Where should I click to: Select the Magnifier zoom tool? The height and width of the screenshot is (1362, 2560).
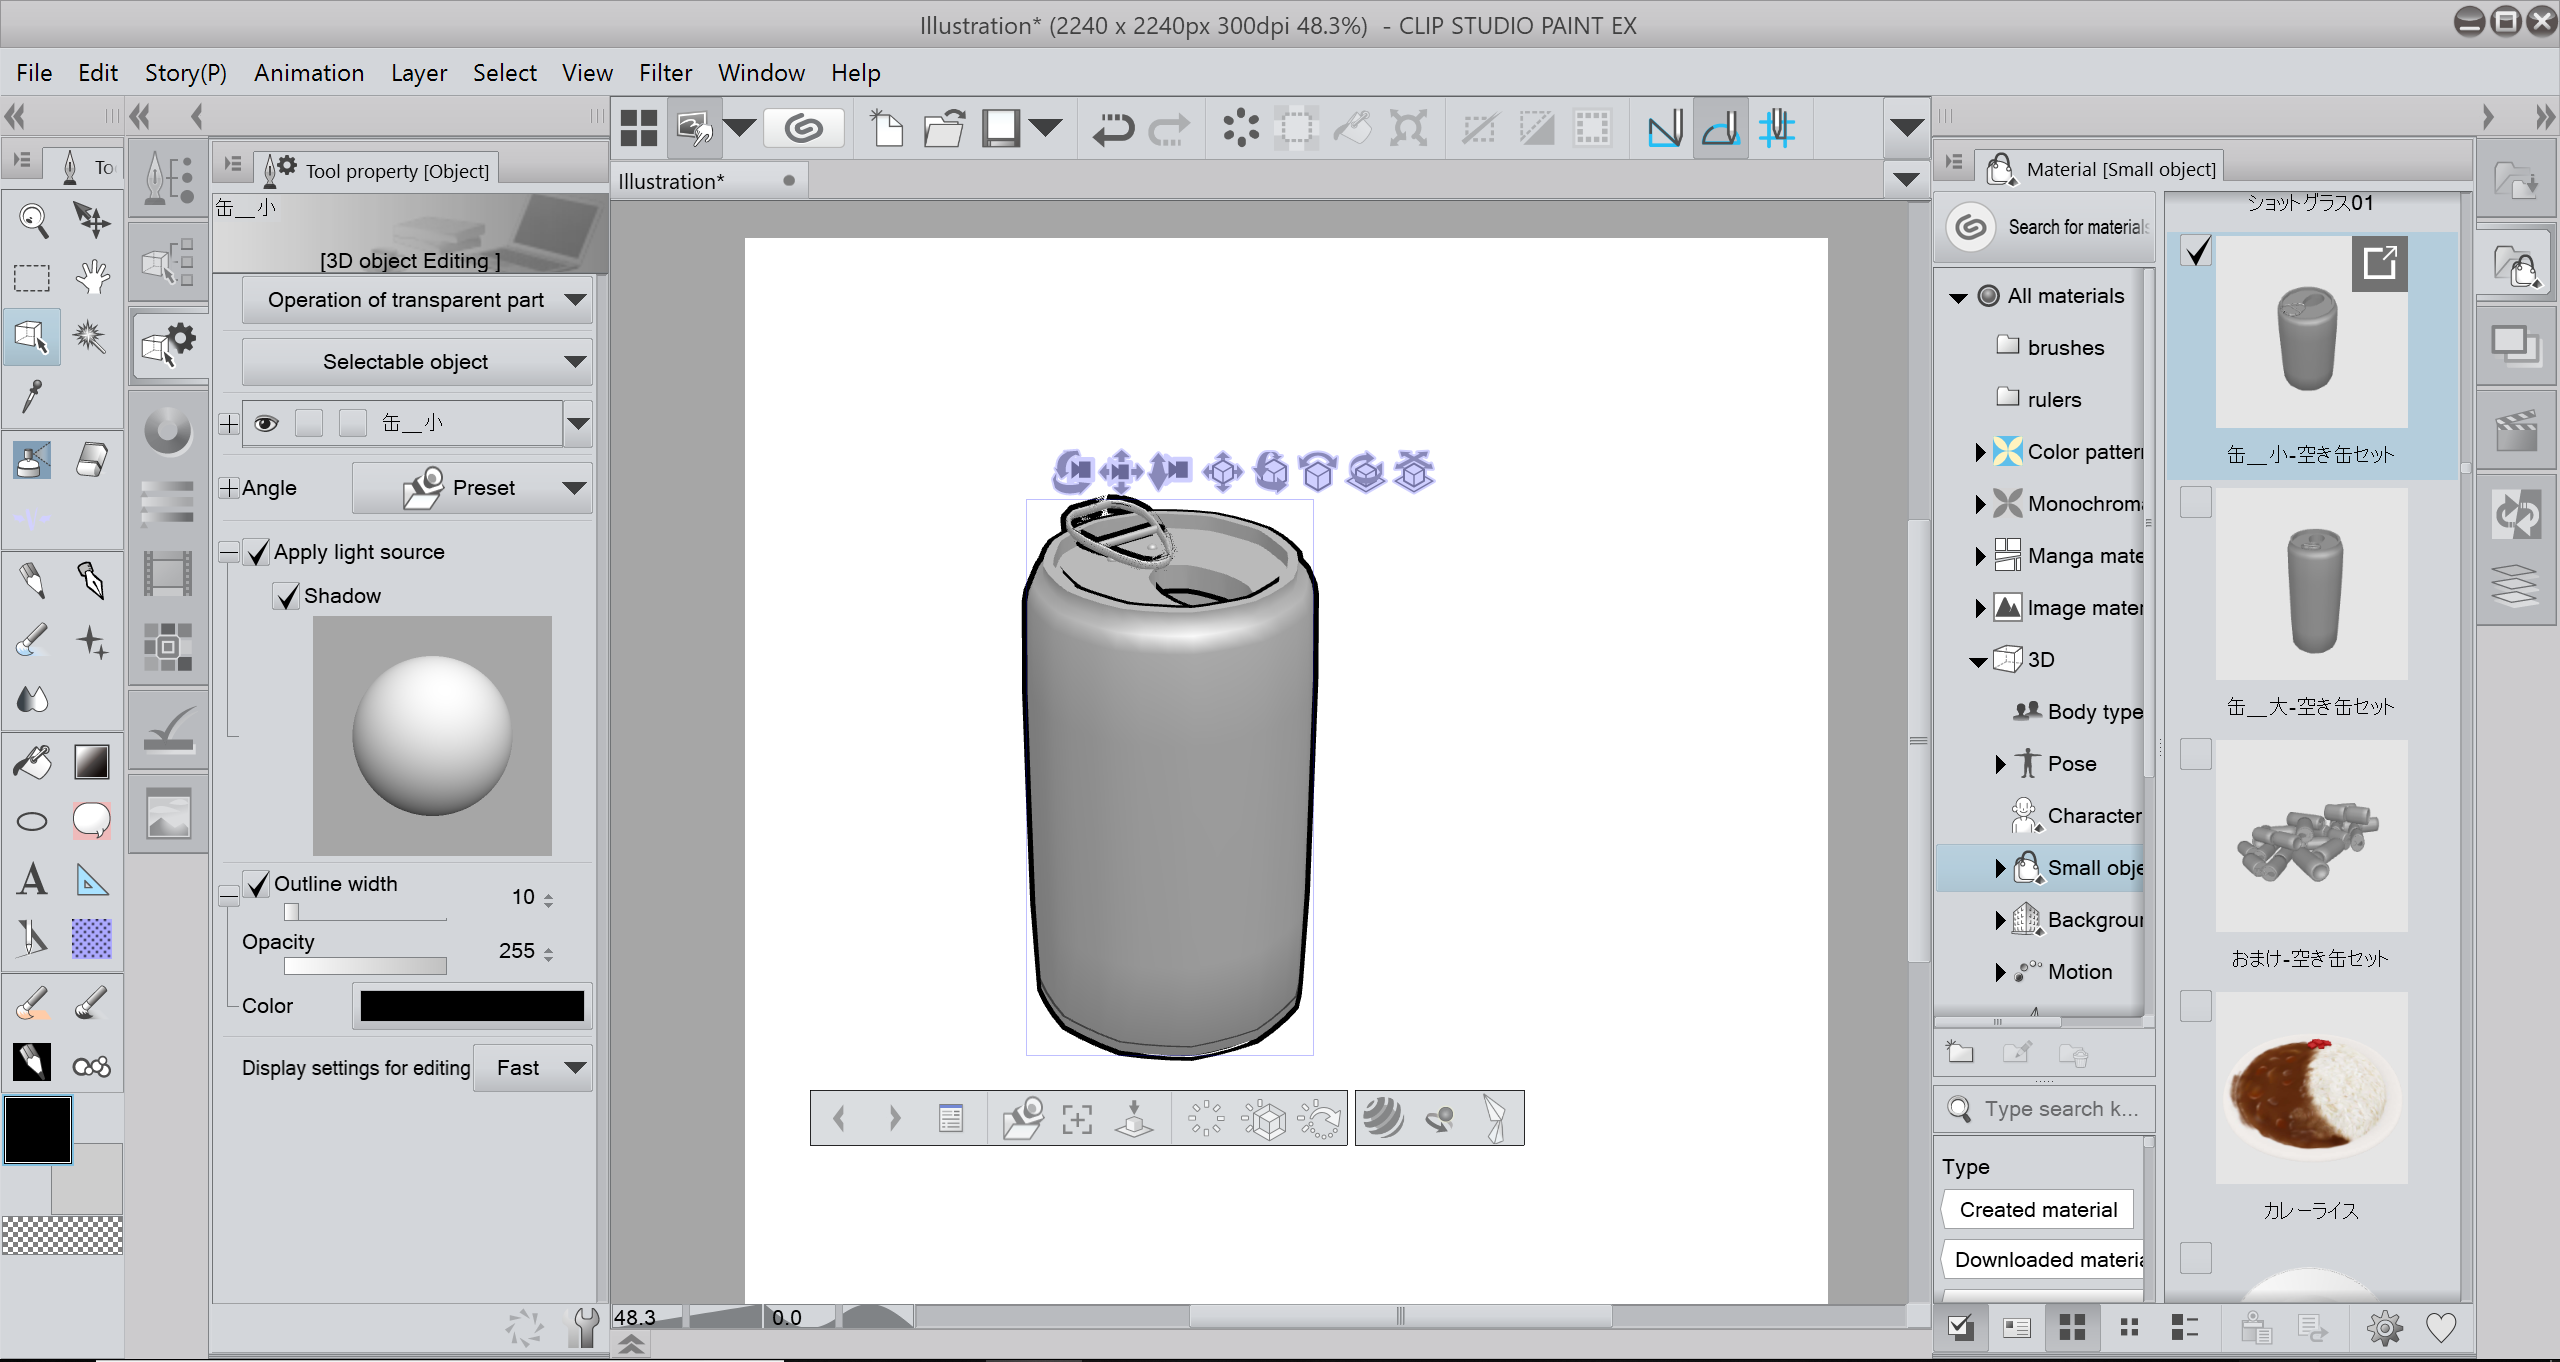33,220
